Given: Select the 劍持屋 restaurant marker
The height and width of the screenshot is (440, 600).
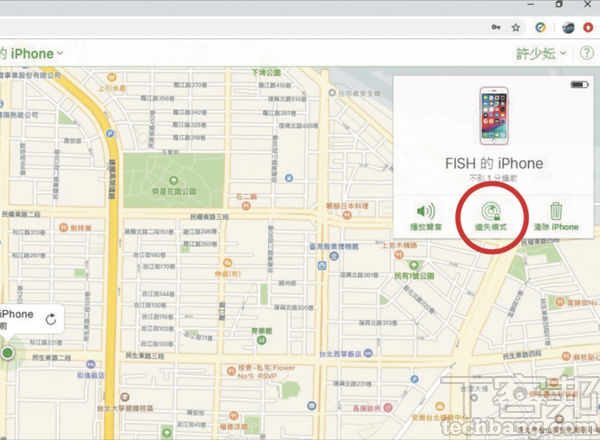Looking at the screenshot, I should tap(63, 227).
